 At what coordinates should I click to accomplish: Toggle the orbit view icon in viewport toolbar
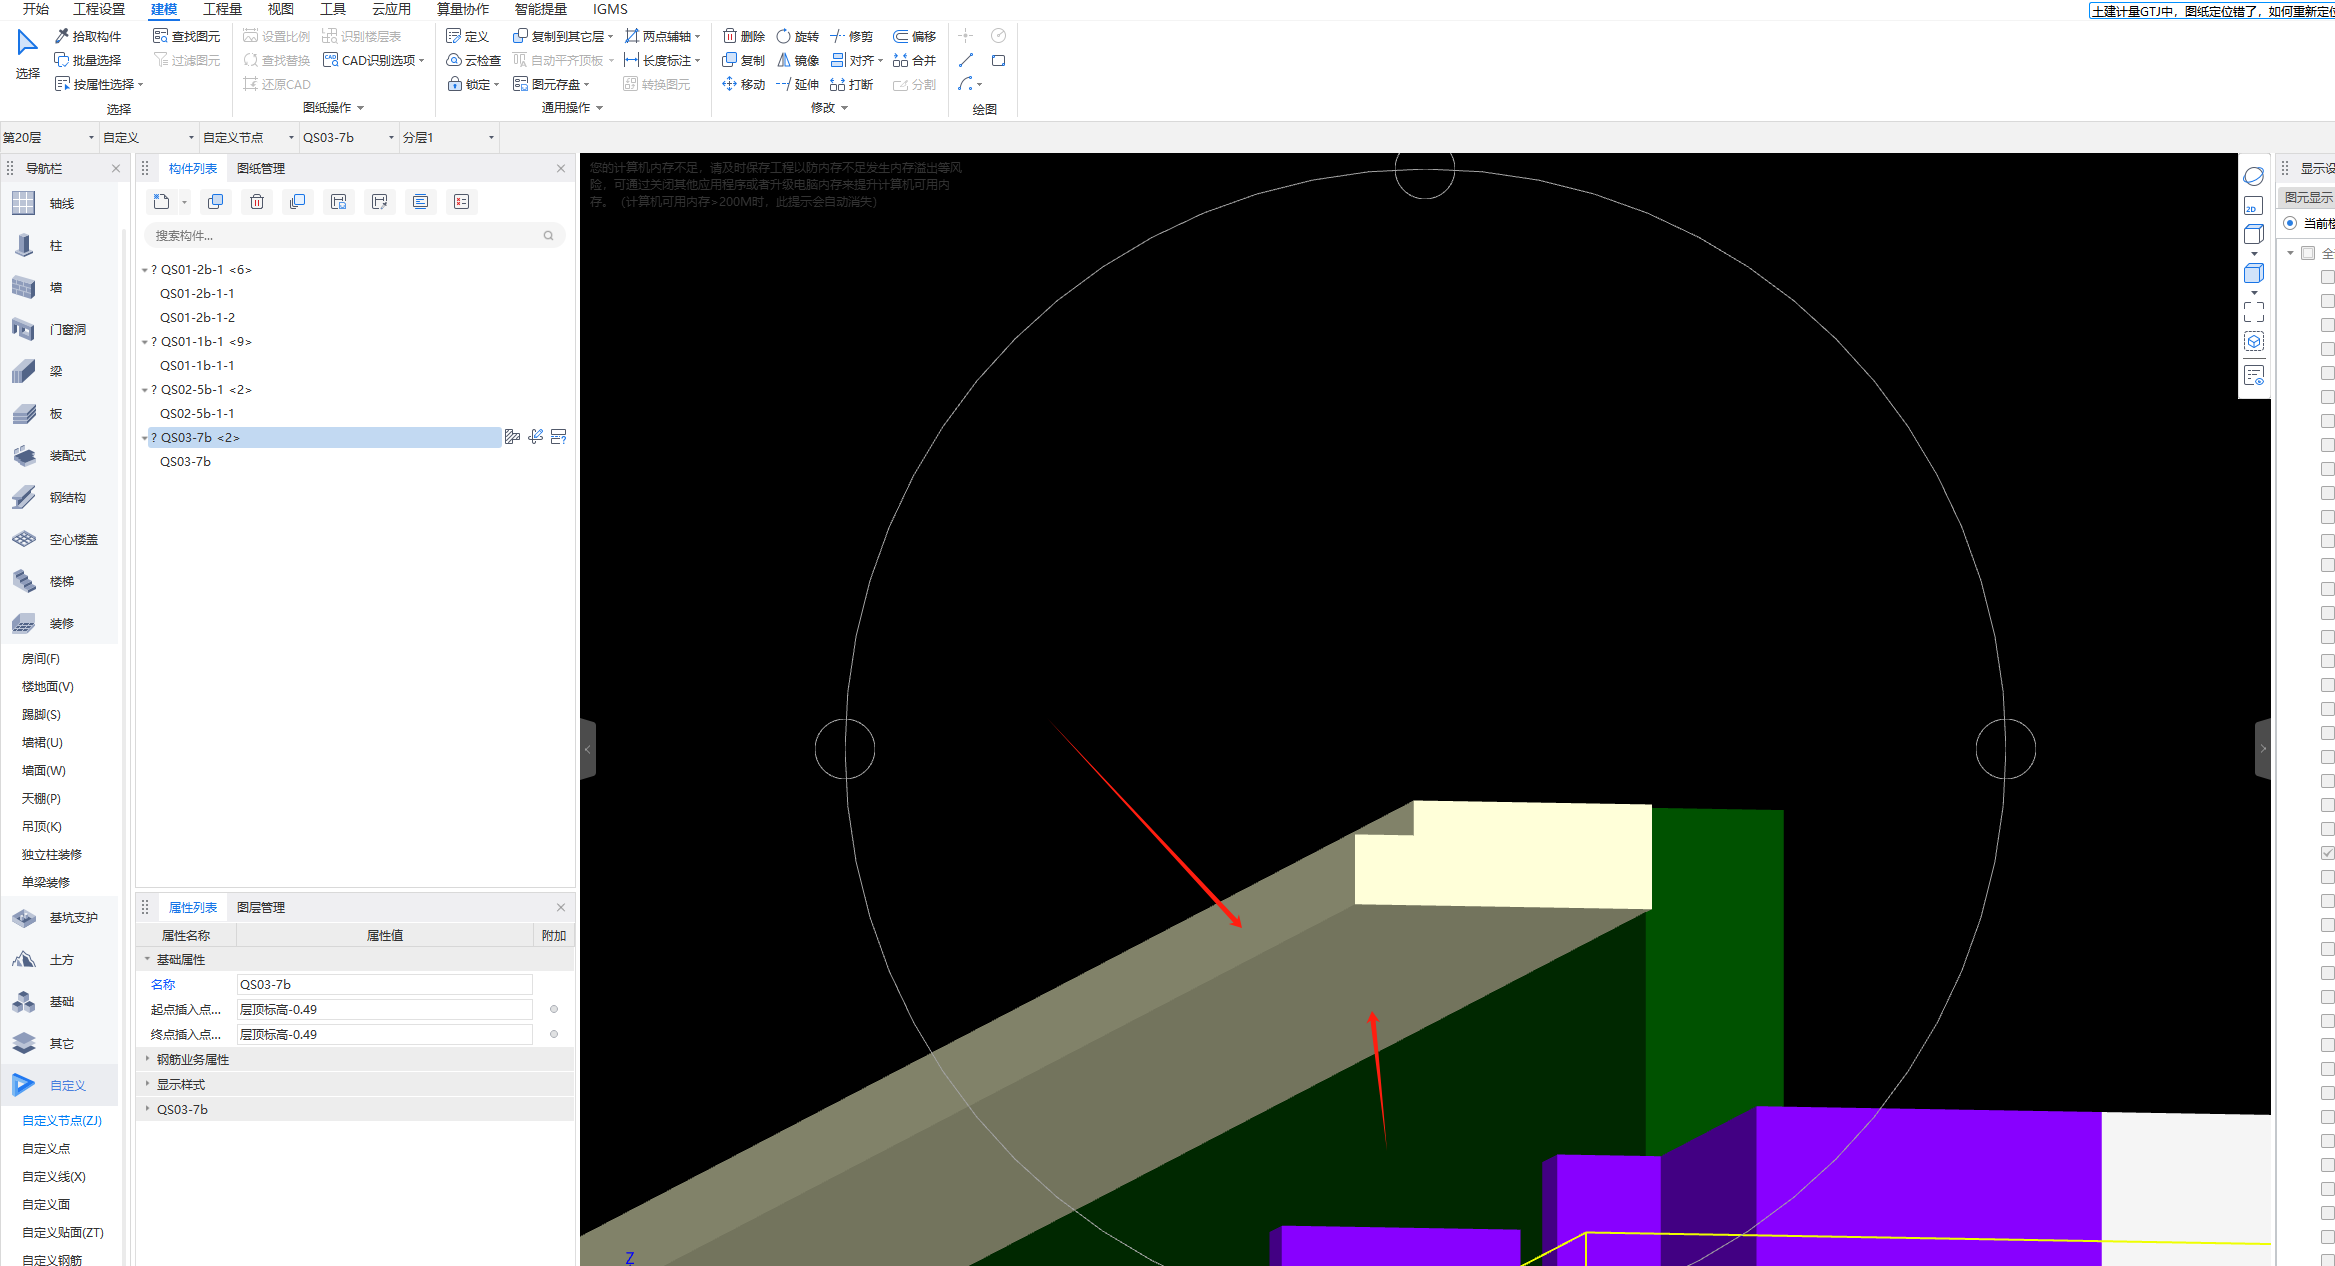click(x=2253, y=177)
